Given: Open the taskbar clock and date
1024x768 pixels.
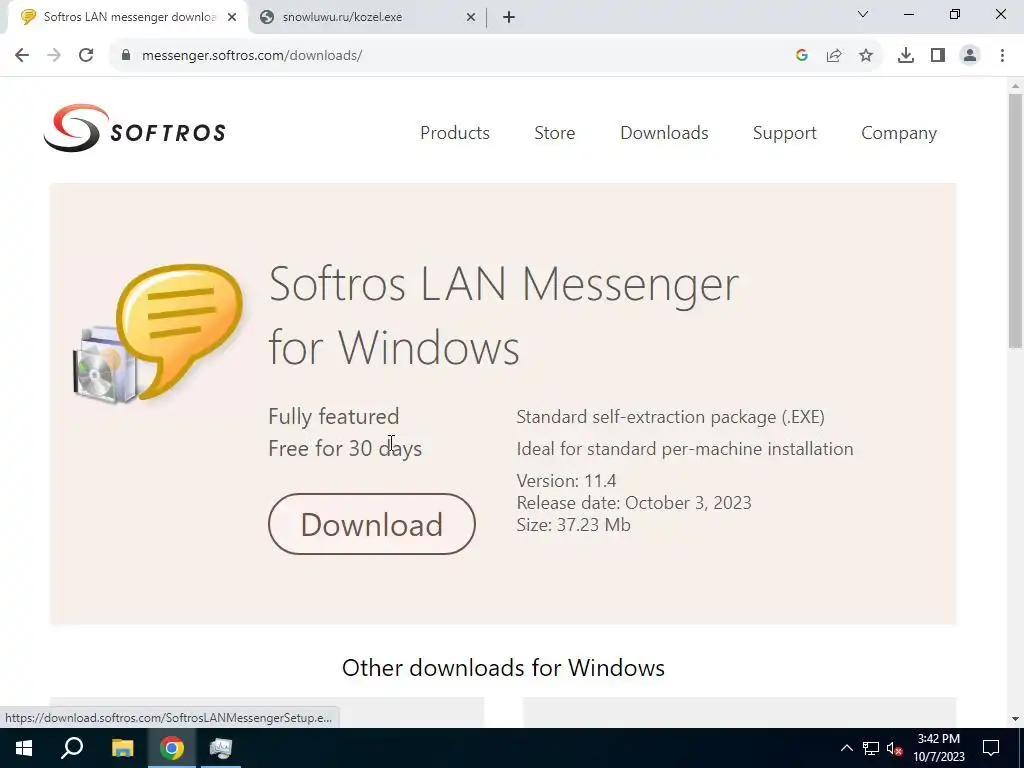Looking at the screenshot, I should (938, 748).
